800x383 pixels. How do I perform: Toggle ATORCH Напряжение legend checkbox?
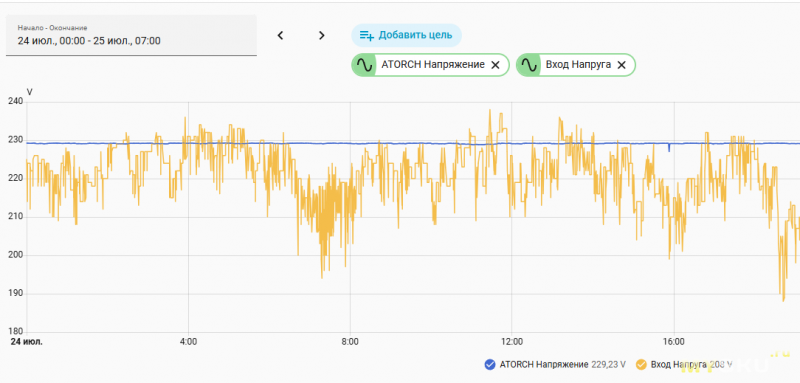pos(490,365)
